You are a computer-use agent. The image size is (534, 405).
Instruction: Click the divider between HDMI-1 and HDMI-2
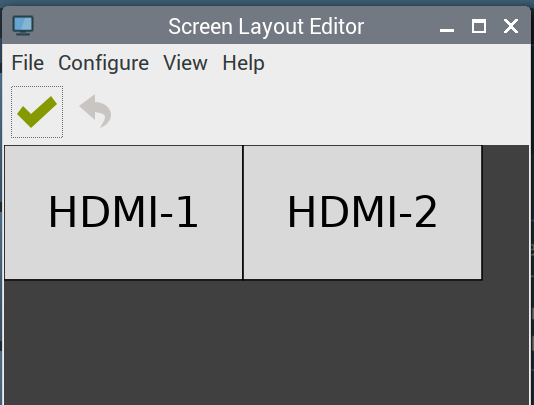tap(243, 213)
